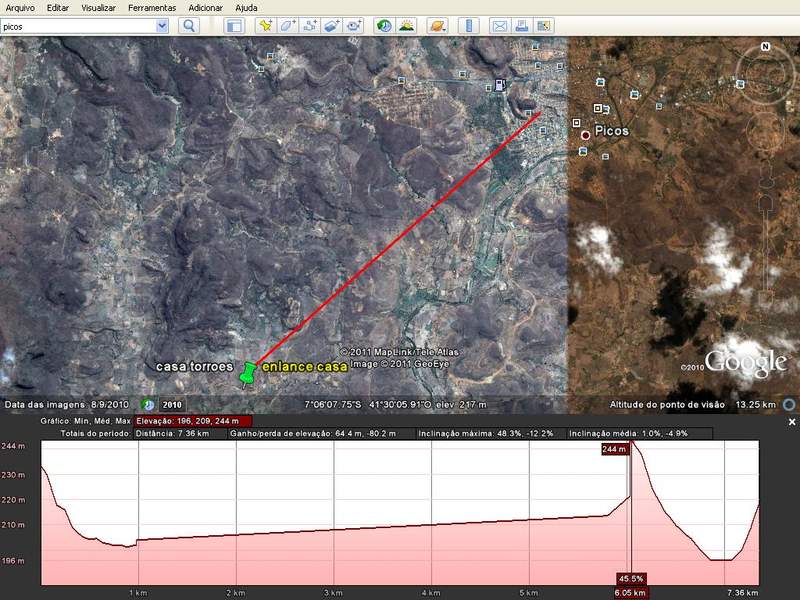Viewport: 800px width, 600px height.
Task: Open the ruler measurement tool
Action: pos(469,26)
